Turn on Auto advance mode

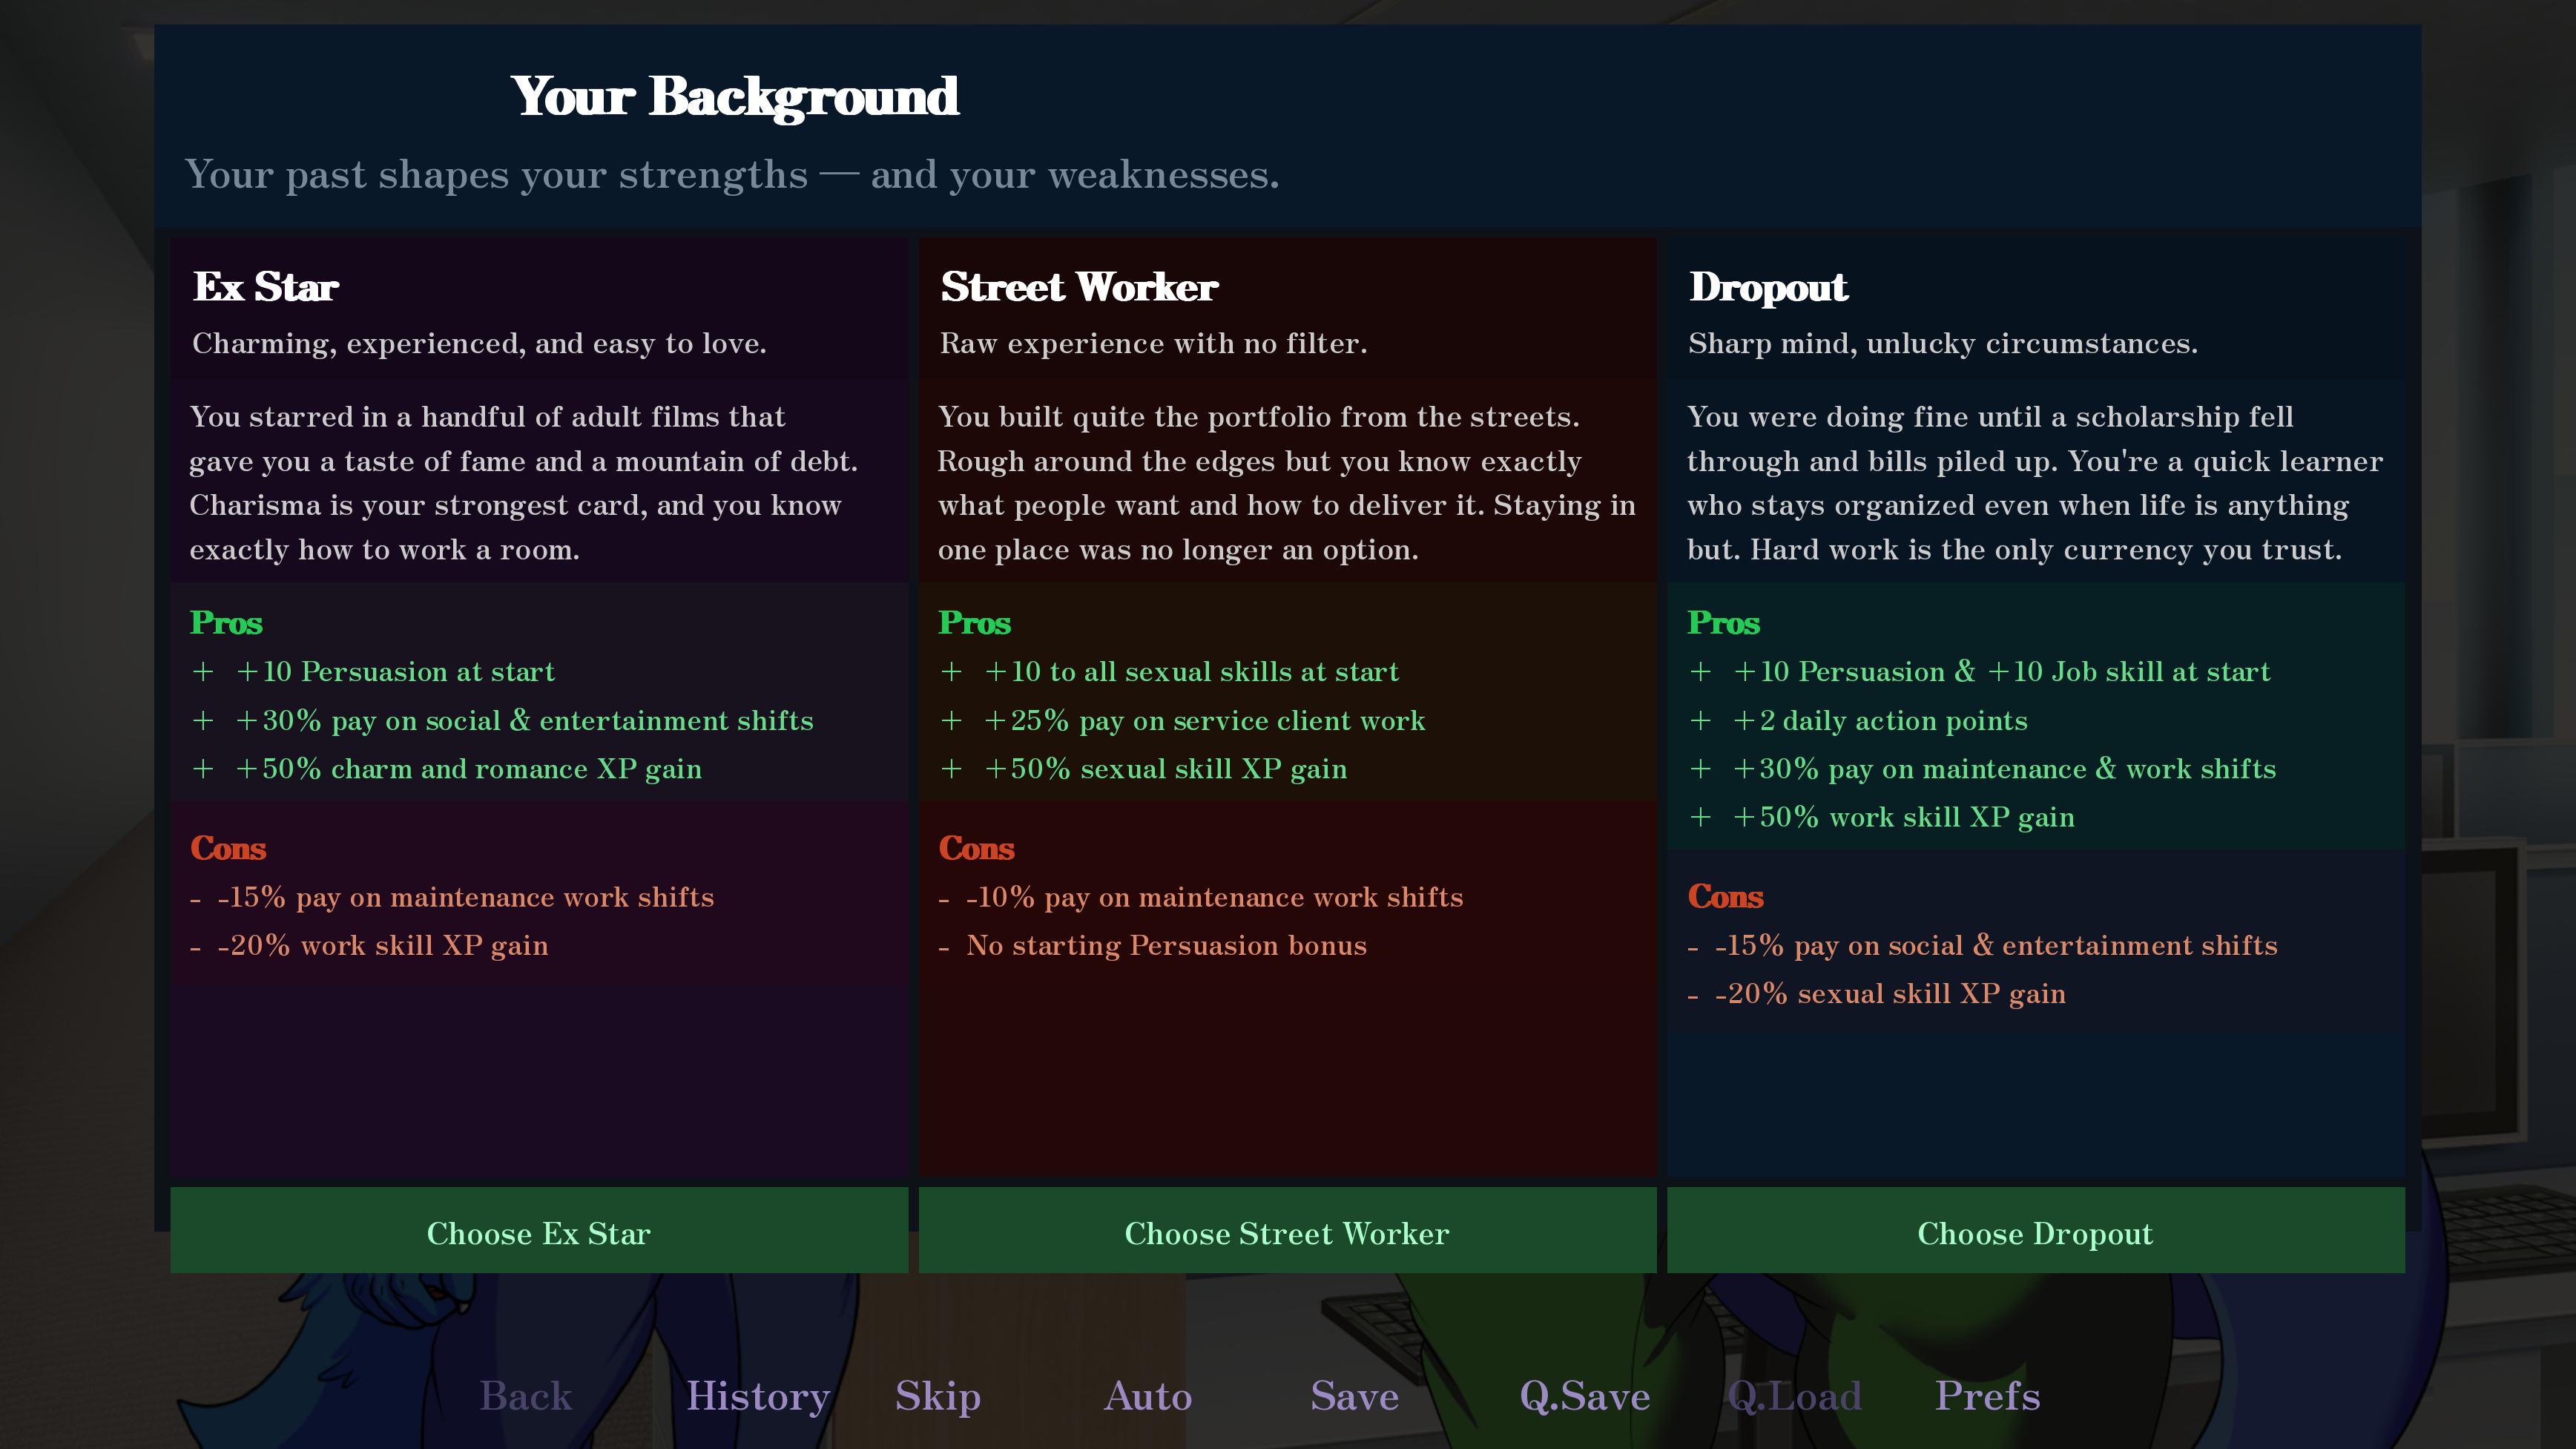[1148, 1395]
